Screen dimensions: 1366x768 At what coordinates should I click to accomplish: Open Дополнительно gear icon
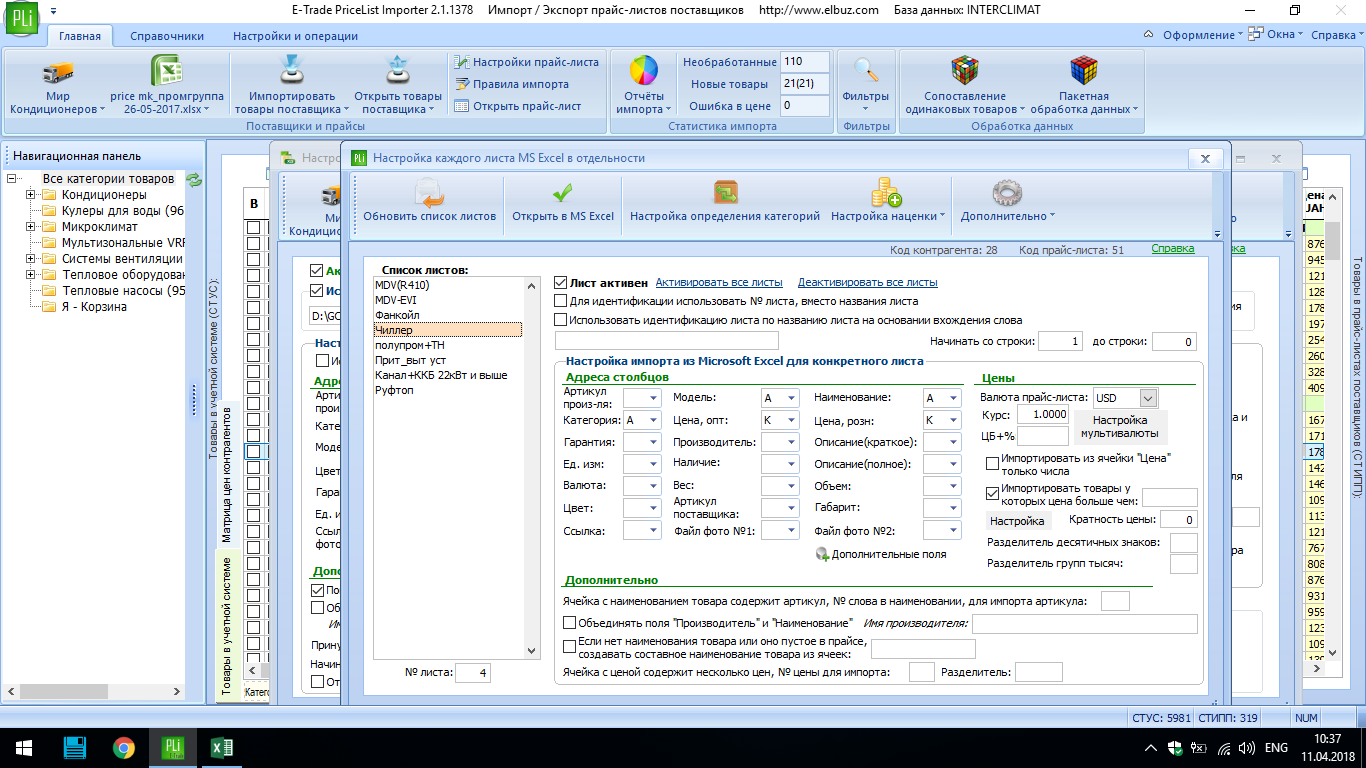(x=1006, y=194)
